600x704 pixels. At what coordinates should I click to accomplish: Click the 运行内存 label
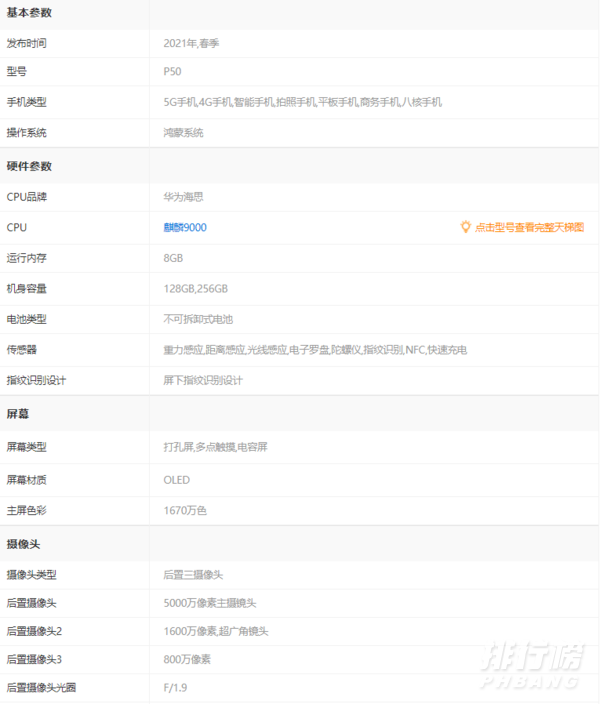(x=26, y=258)
